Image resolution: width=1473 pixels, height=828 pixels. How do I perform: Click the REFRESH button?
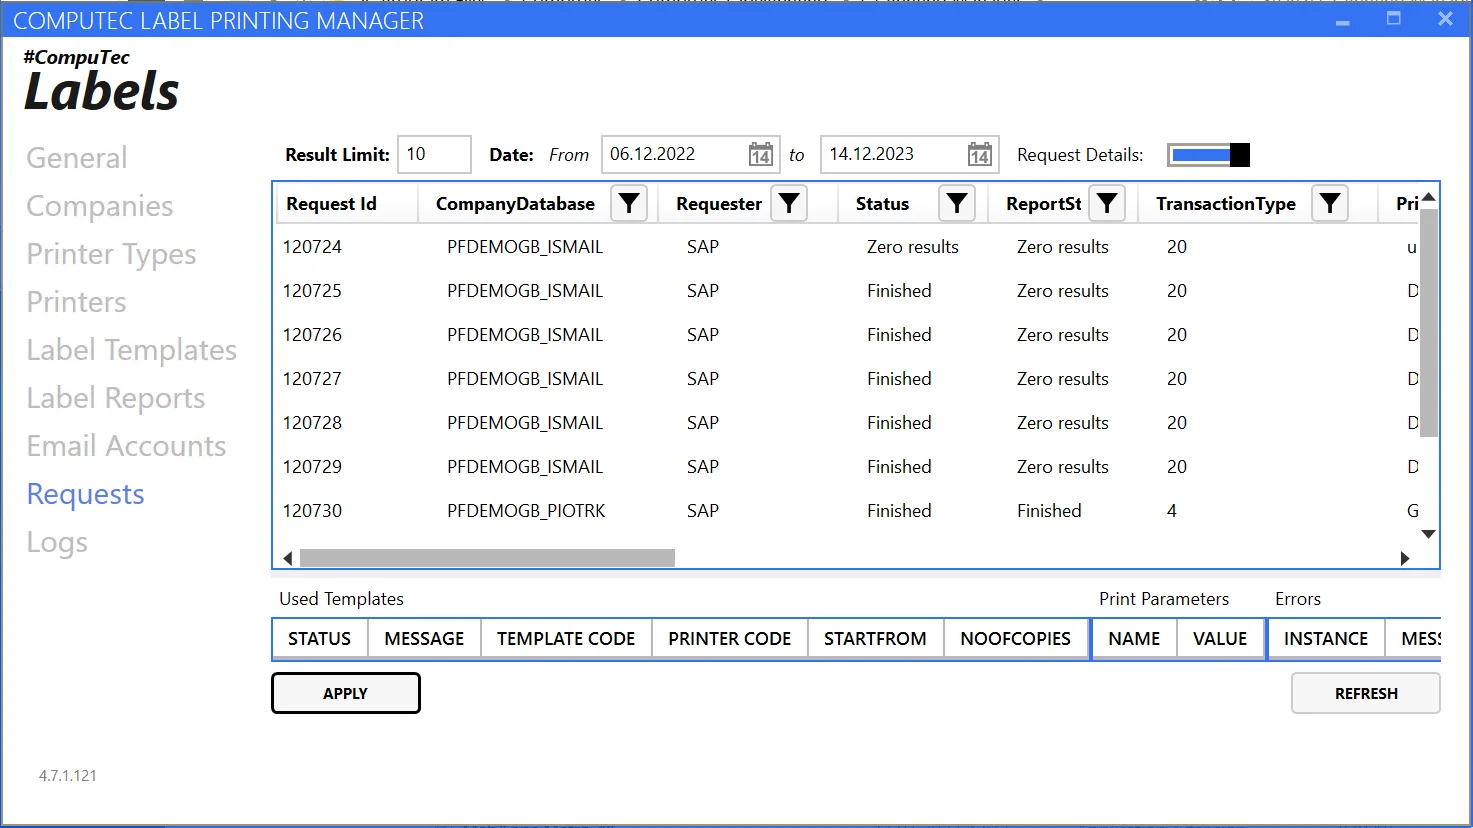click(x=1365, y=693)
